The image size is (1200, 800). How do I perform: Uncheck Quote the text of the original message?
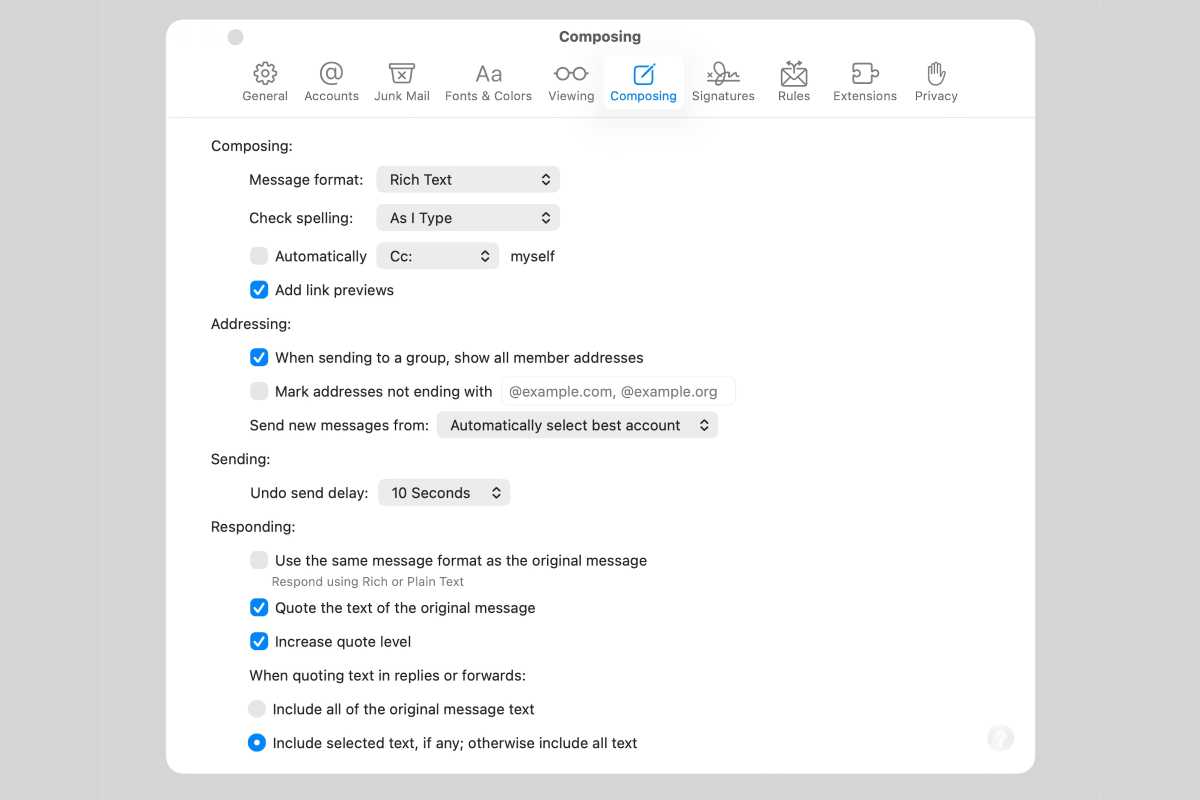coord(259,607)
